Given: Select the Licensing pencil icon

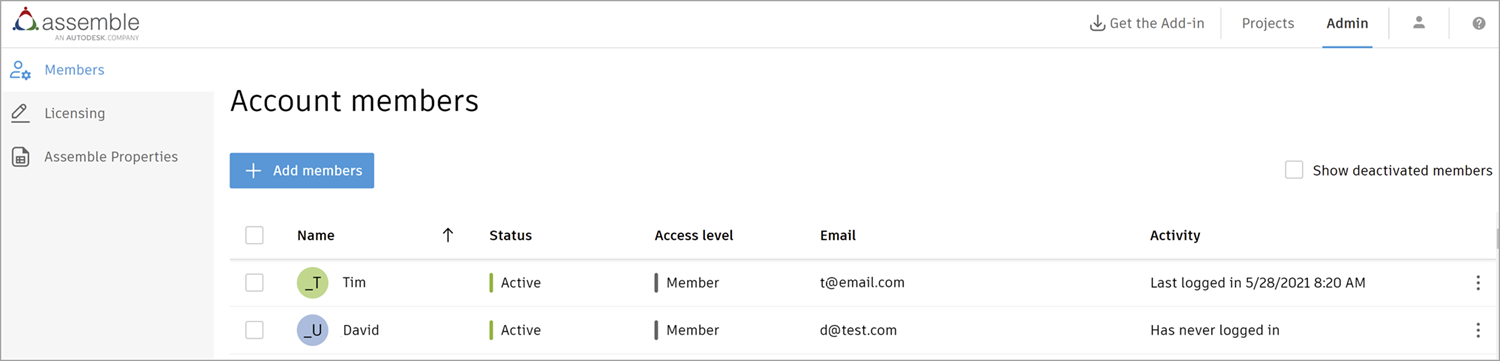Looking at the screenshot, I should pos(20,113).
